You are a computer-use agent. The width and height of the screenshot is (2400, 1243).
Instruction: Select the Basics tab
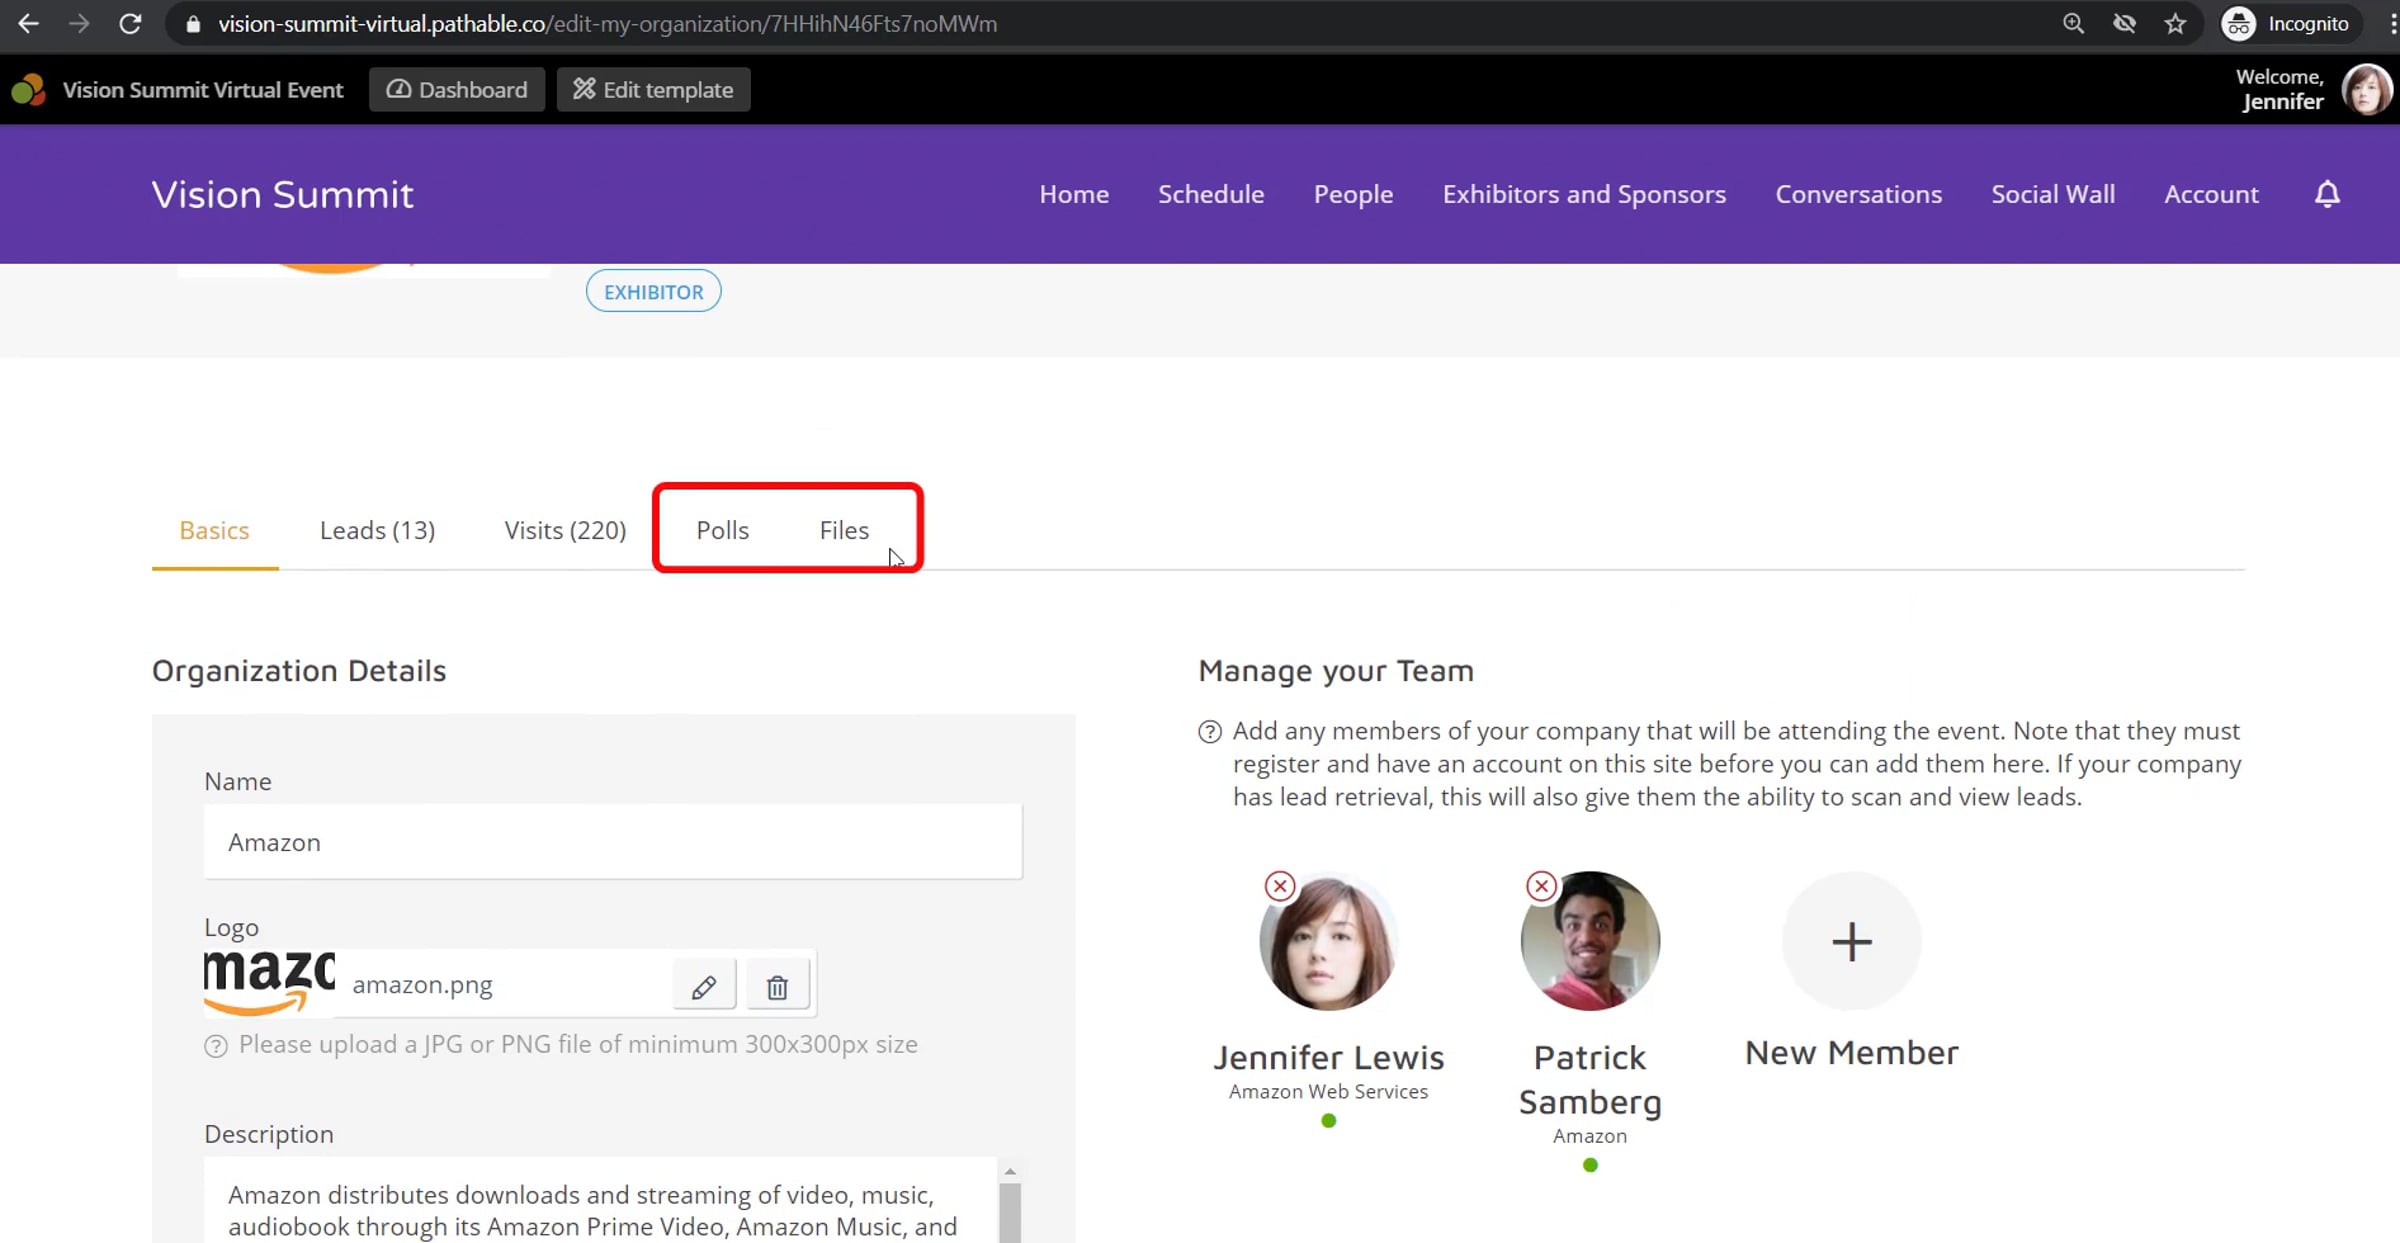point(214,530)
